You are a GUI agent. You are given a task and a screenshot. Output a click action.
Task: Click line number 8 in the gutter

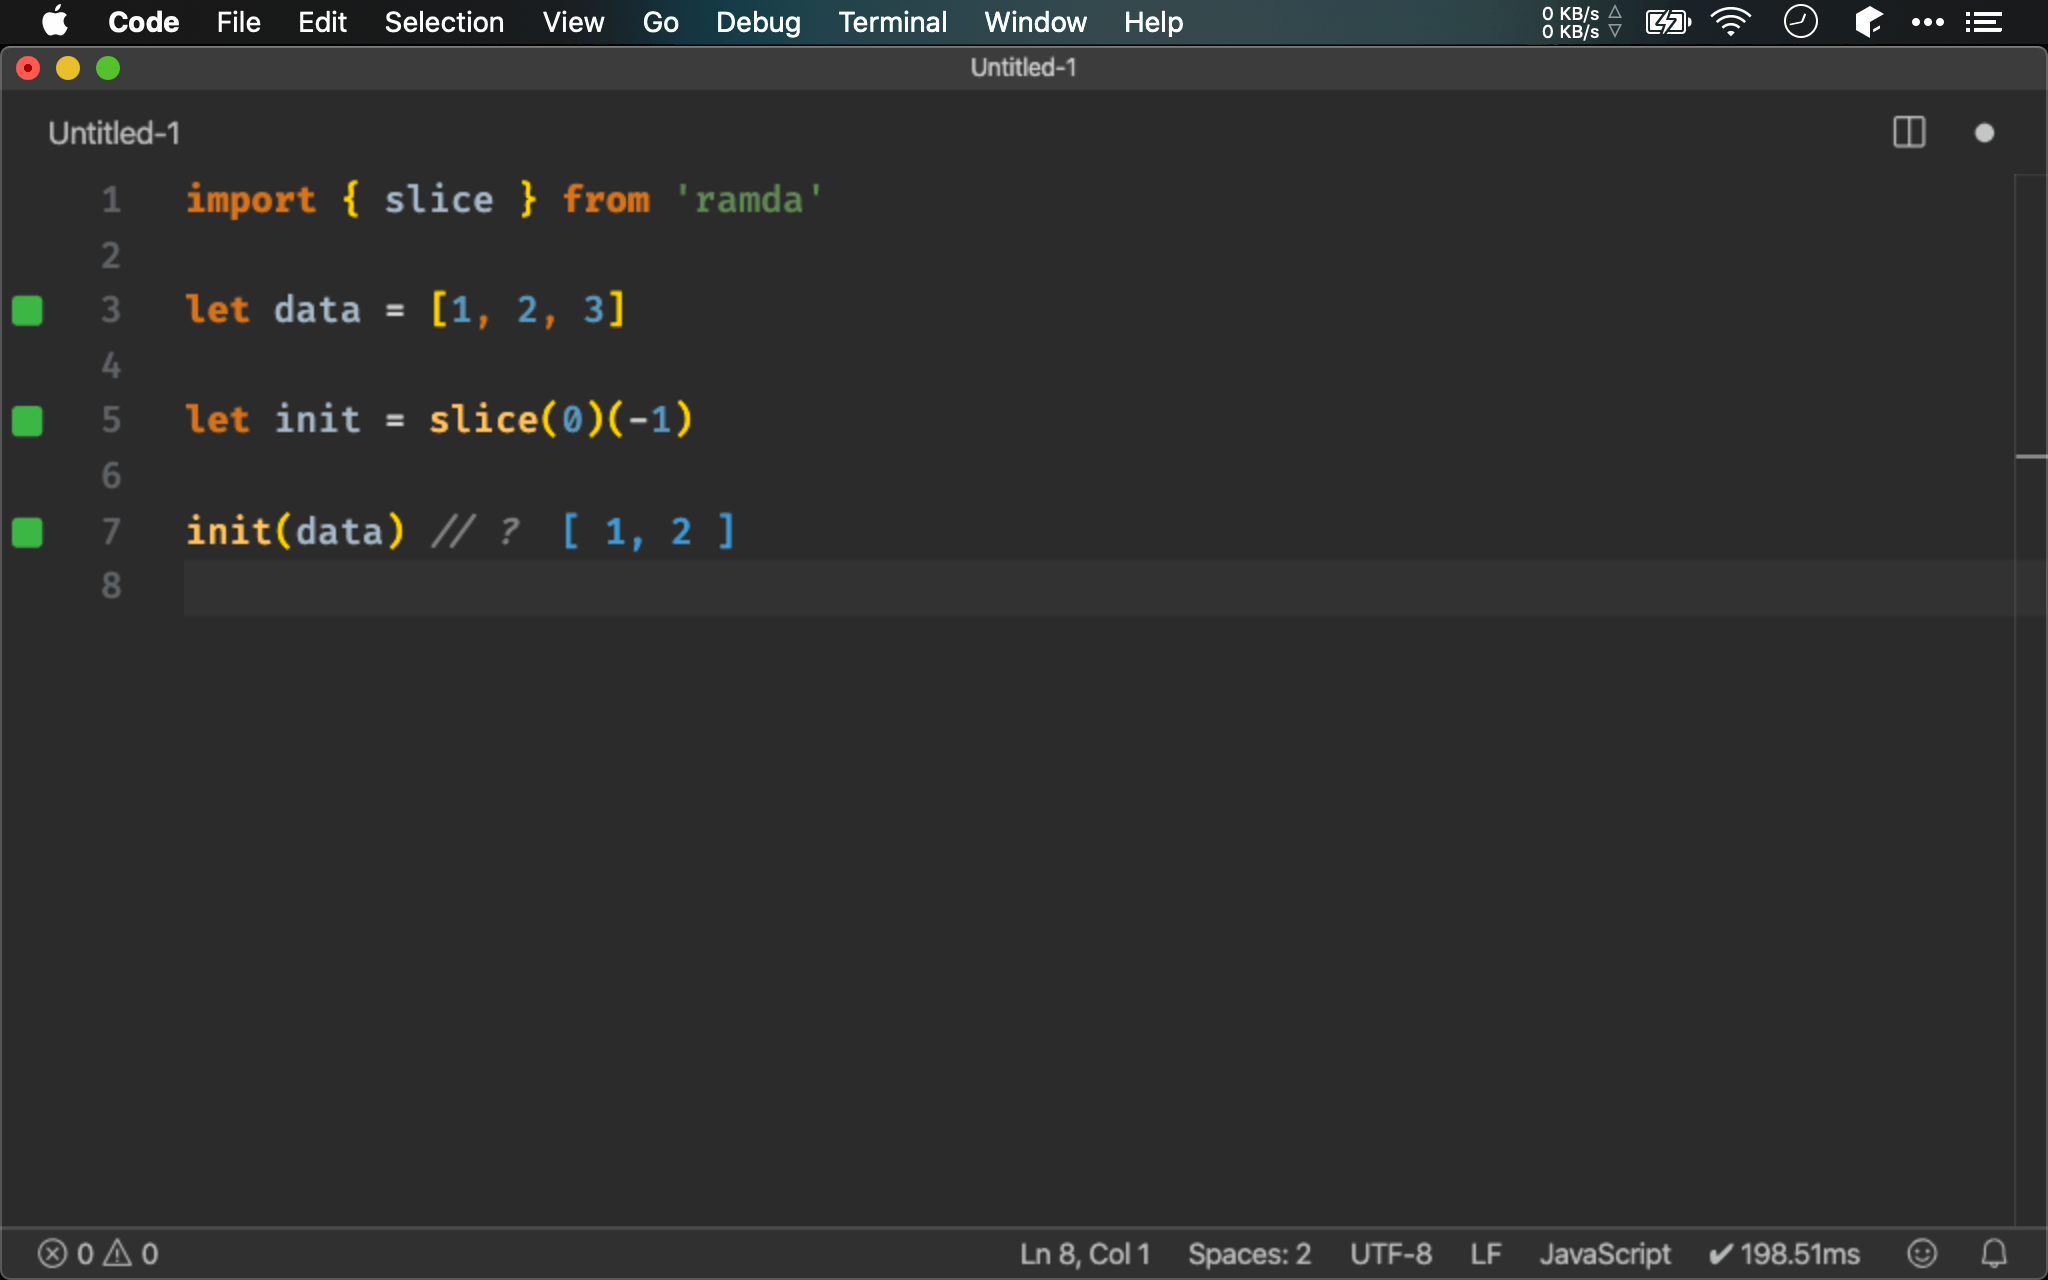point(111,585)
